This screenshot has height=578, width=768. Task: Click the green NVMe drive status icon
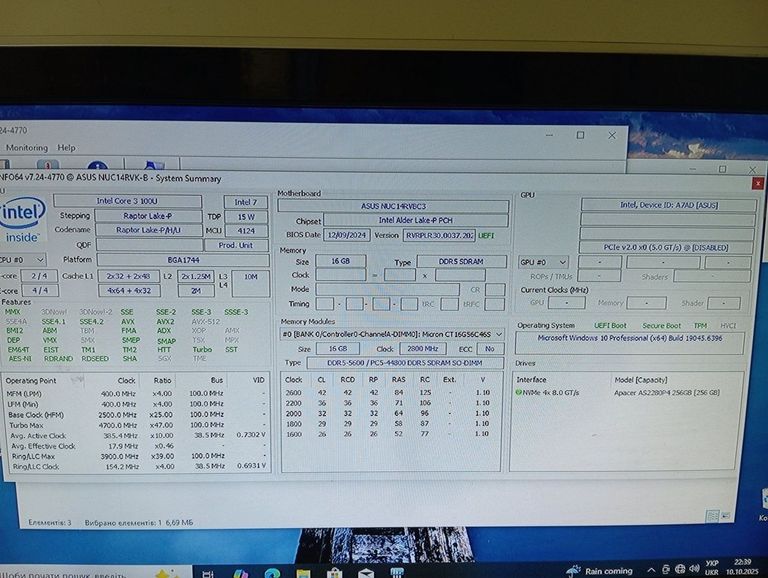(x=519, y=393)
